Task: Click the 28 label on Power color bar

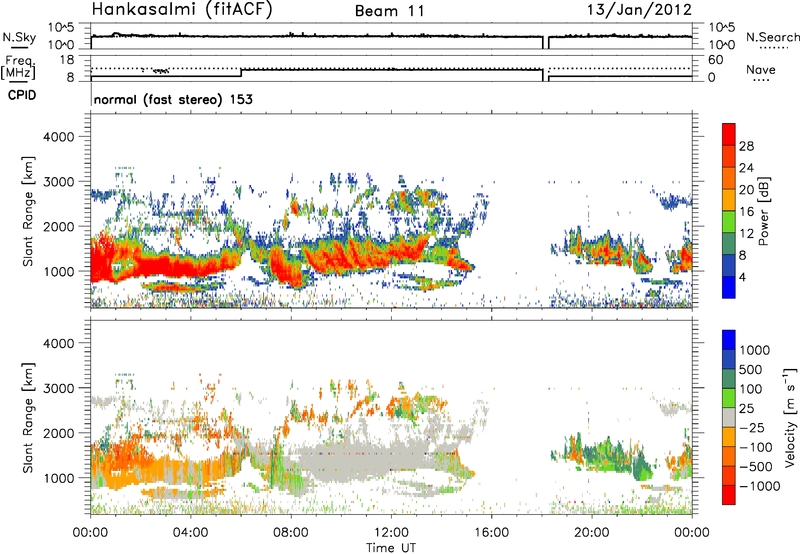Action: pos(746,146)
